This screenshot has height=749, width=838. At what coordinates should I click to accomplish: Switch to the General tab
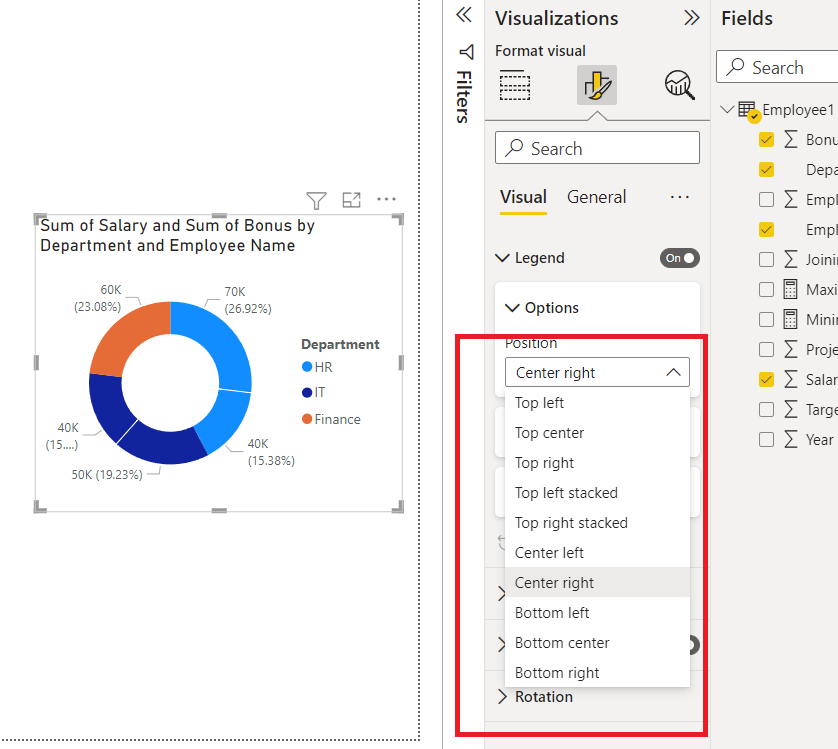click(x=596, y=197)
